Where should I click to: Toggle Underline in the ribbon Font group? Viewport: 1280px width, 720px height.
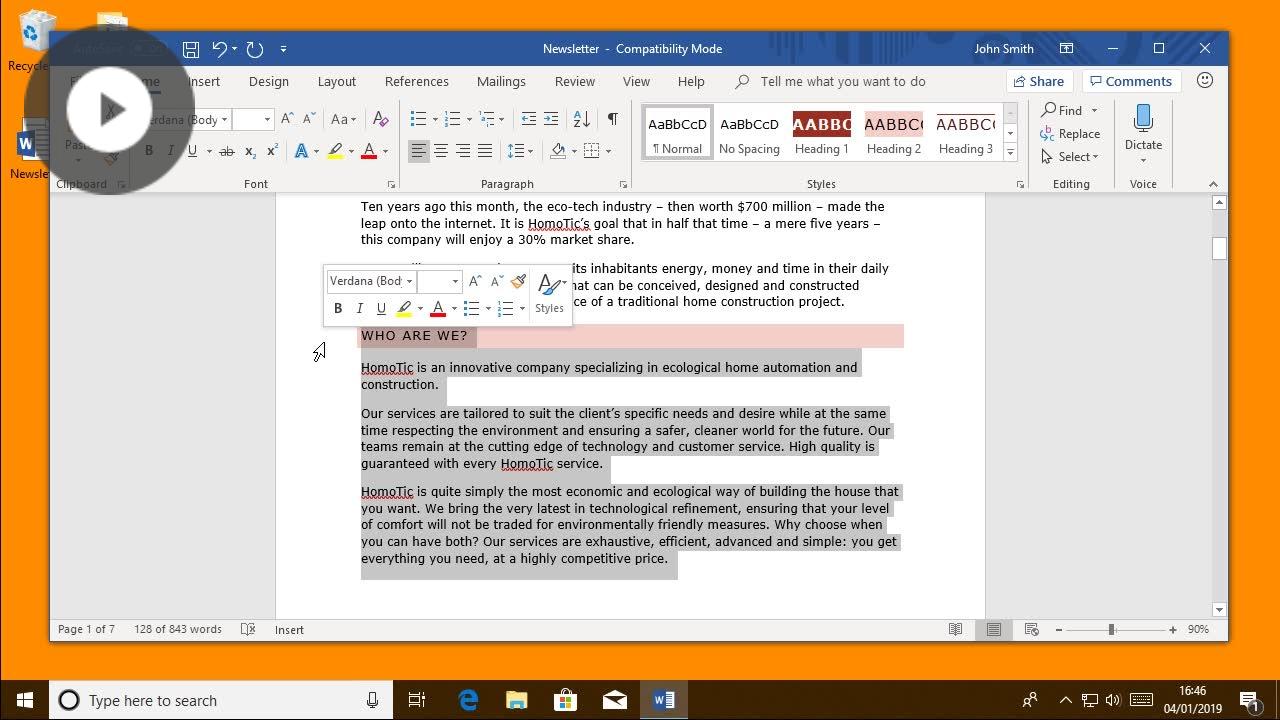point(192,151)
